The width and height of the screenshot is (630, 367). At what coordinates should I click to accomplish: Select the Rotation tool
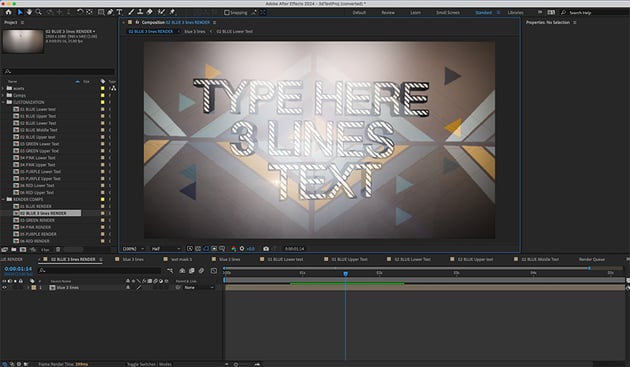click(x=80, y=12)
